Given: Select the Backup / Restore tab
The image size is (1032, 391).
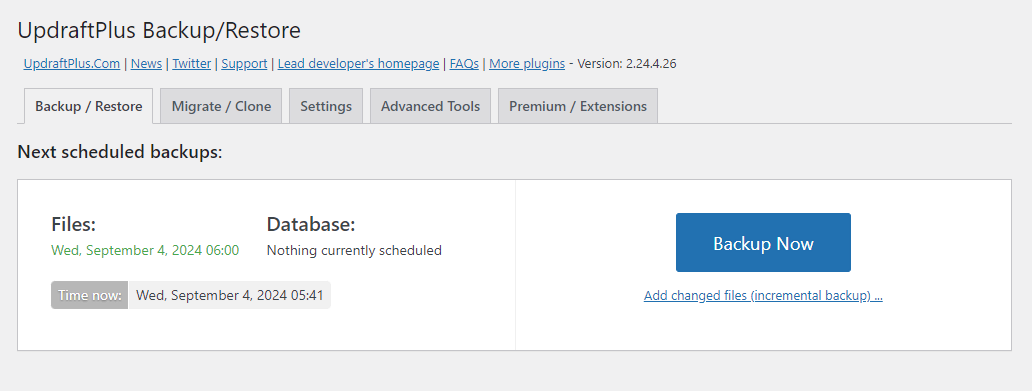Looking at the screenshot, I should (x=89, y=106).
